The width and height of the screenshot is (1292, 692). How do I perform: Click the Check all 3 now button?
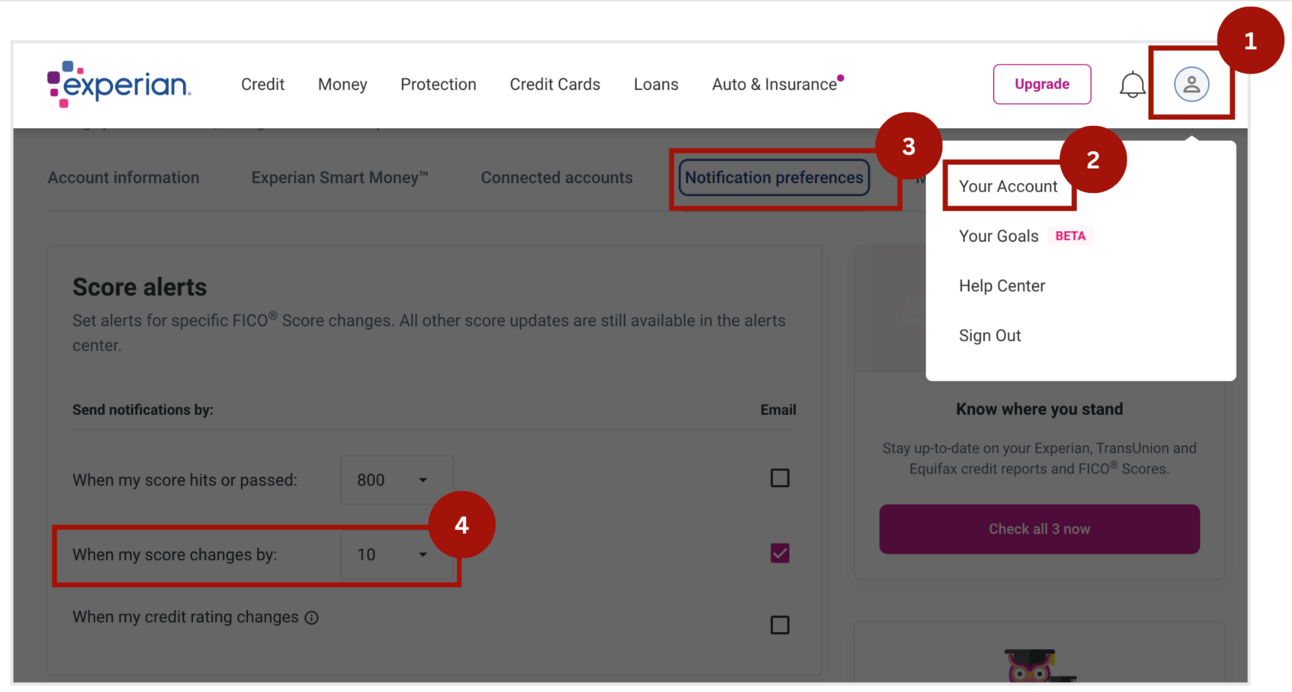pos(1040,529)
